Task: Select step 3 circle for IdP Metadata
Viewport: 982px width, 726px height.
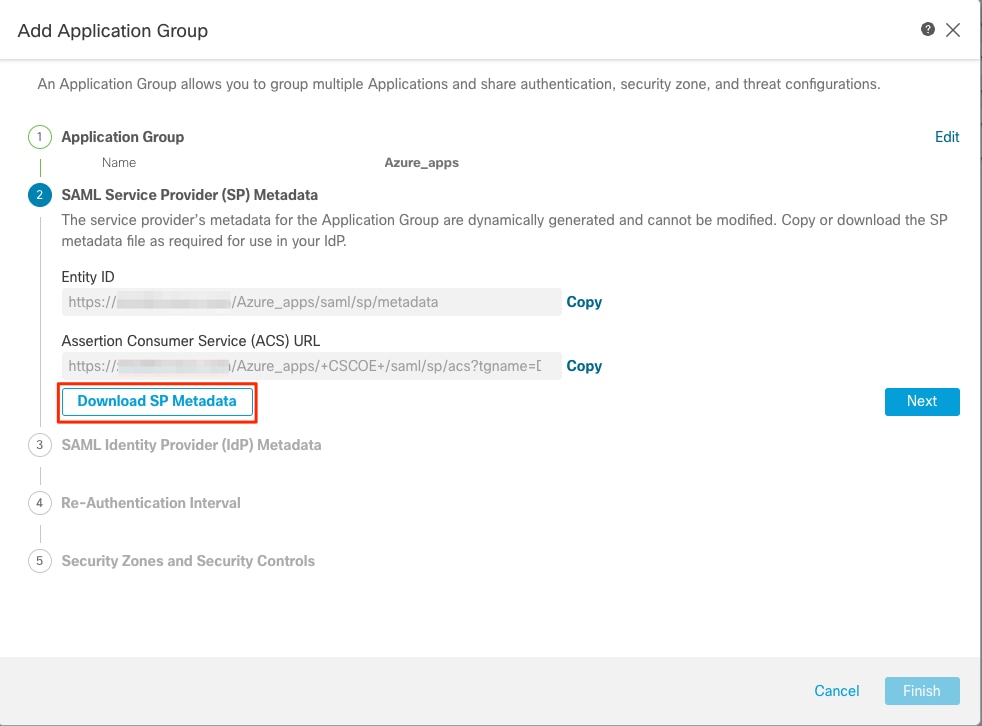Action: [39, 445]
